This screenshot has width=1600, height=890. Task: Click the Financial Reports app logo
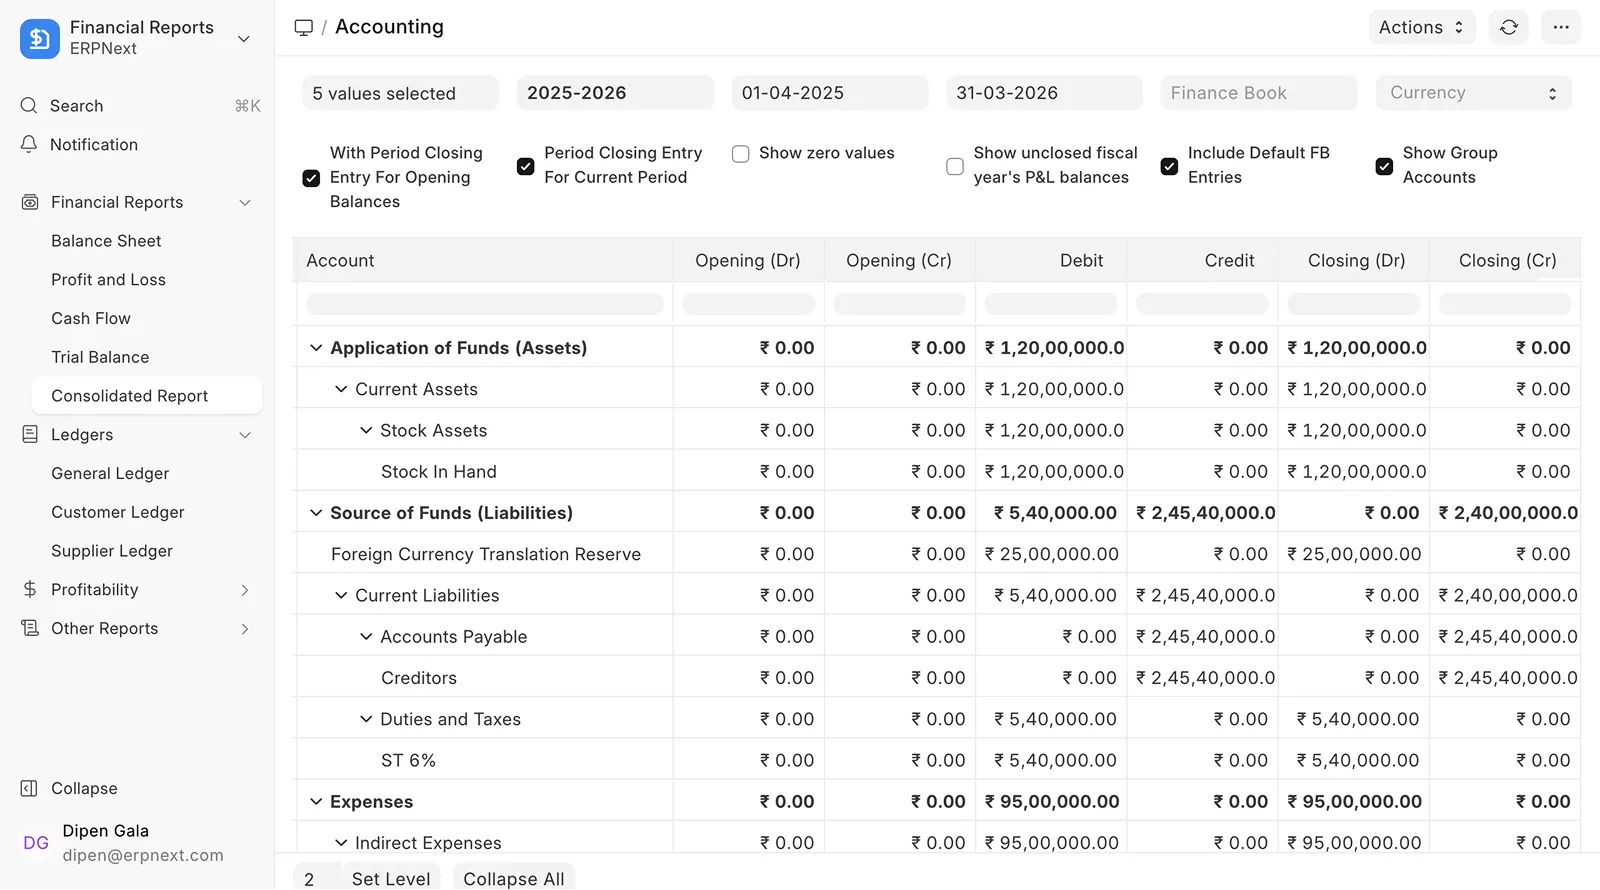(40, 38)
